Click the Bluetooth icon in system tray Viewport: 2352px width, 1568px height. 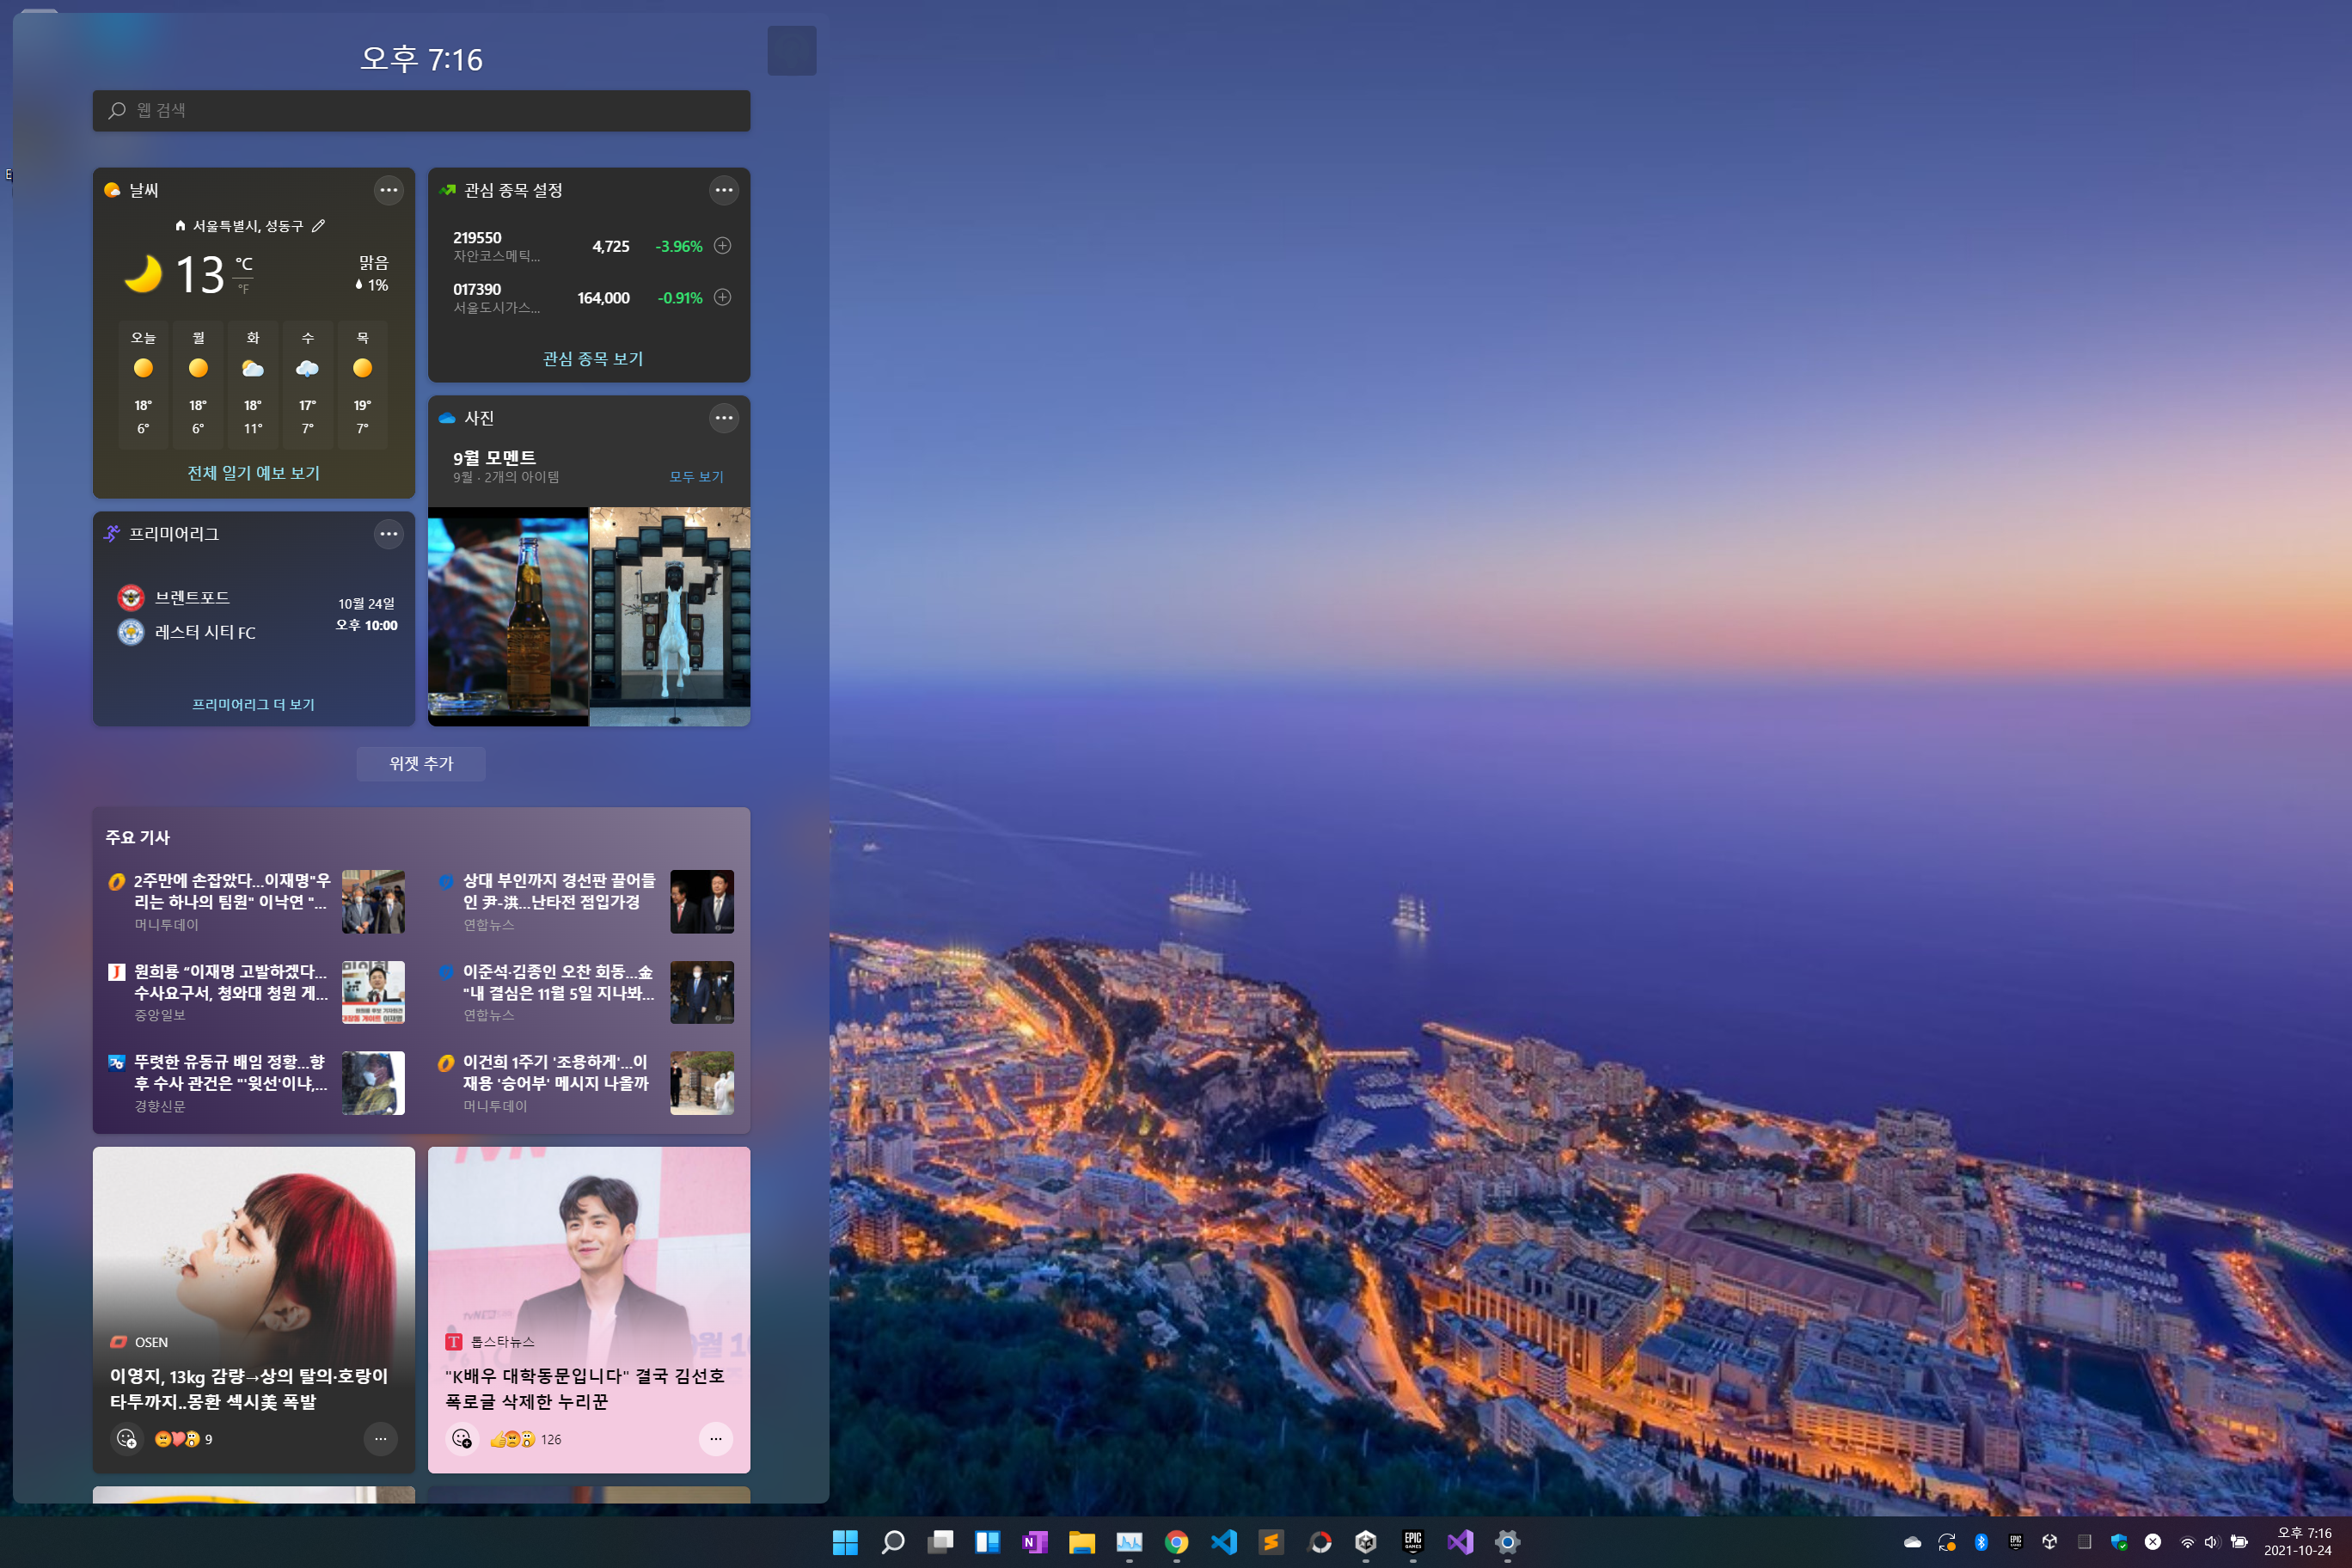1980,1542
